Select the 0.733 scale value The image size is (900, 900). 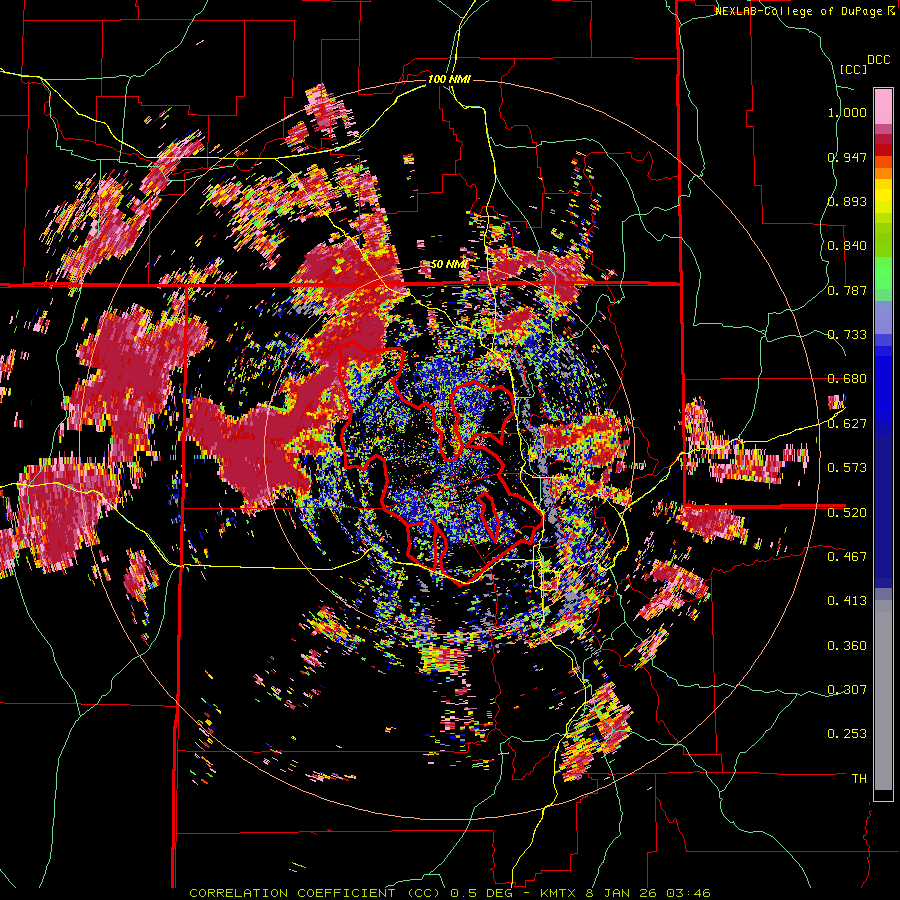coord(847,335)
